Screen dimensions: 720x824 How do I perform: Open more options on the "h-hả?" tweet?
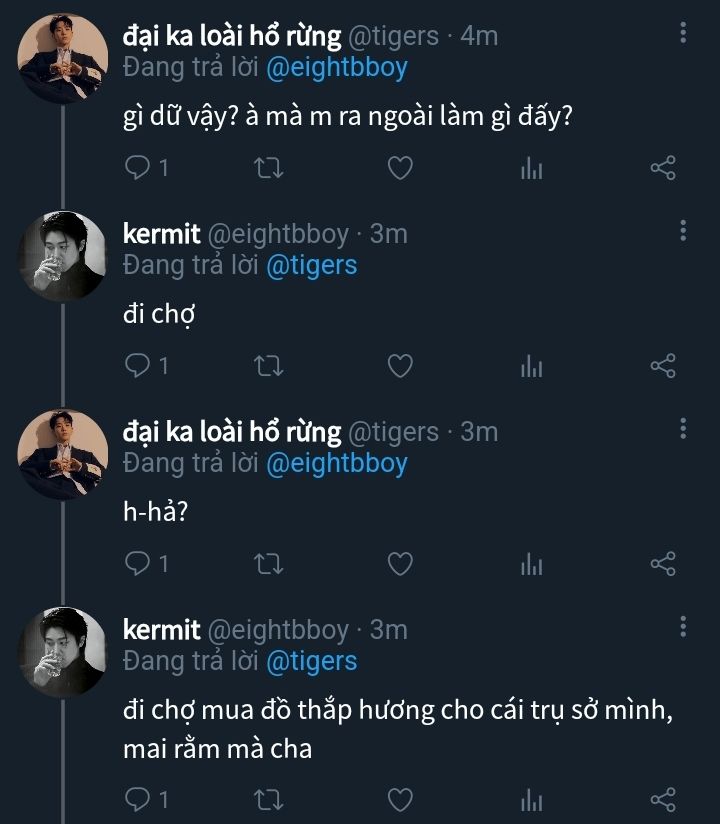pyautogui.click(x=683, y=430)
